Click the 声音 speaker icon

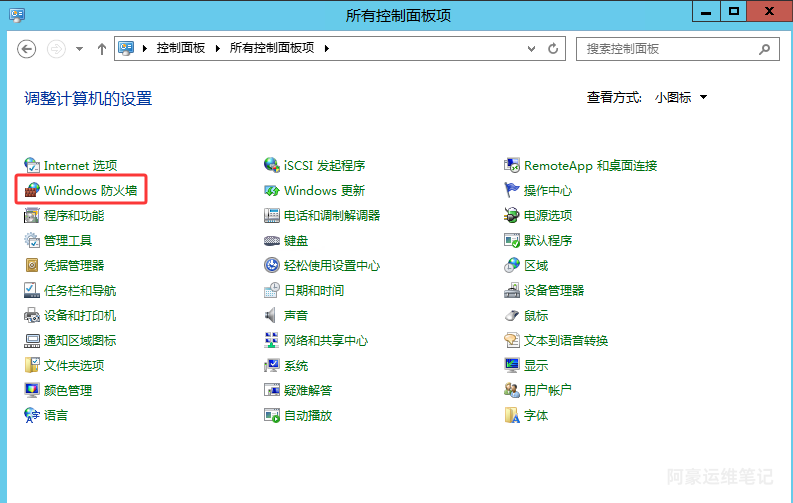pyautogui.click(x=272, y=315)
